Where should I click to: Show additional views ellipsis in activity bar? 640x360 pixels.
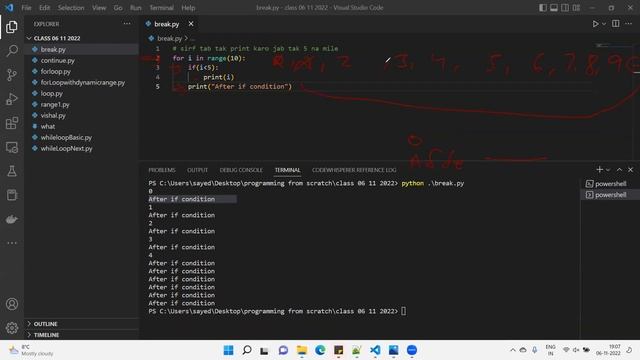(12, 243)
